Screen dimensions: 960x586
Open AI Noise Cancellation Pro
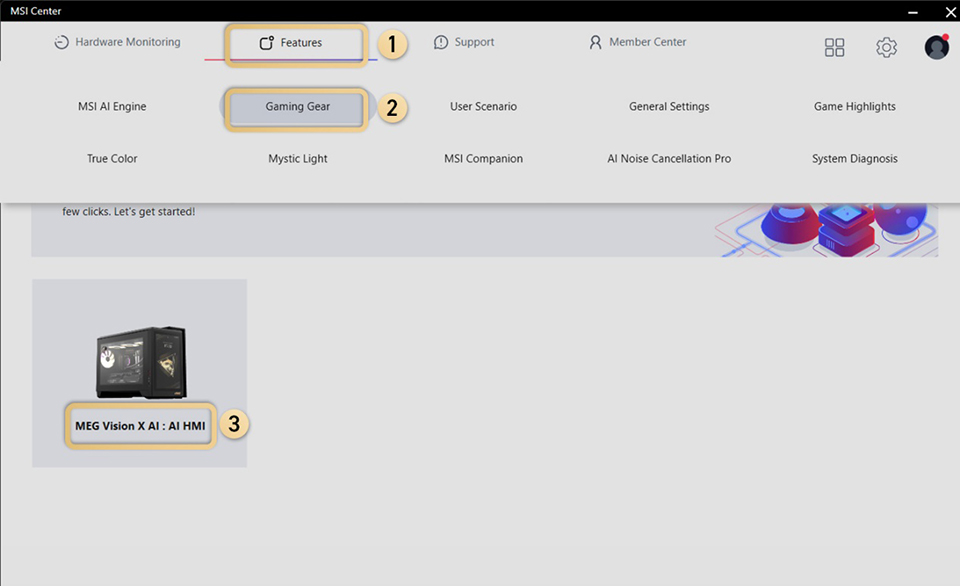(669, 158)
